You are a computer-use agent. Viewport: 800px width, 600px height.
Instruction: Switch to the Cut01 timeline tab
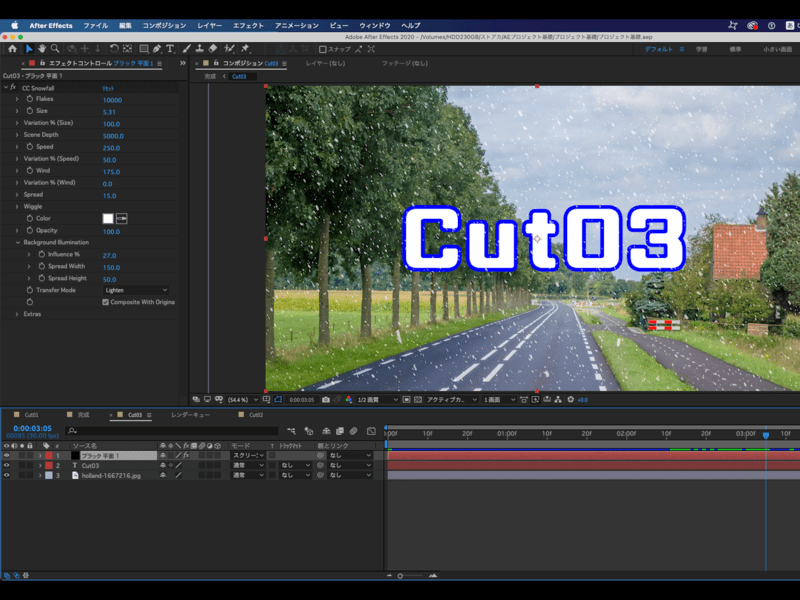coord(31,414)
